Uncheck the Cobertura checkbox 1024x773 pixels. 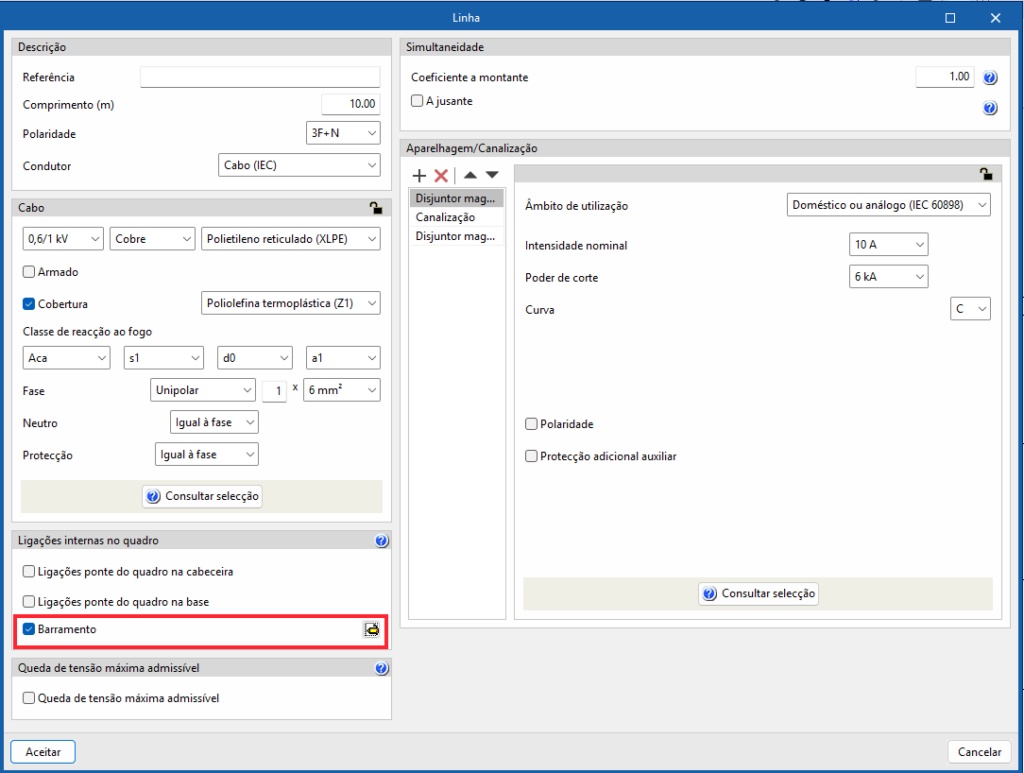point(29,304)
